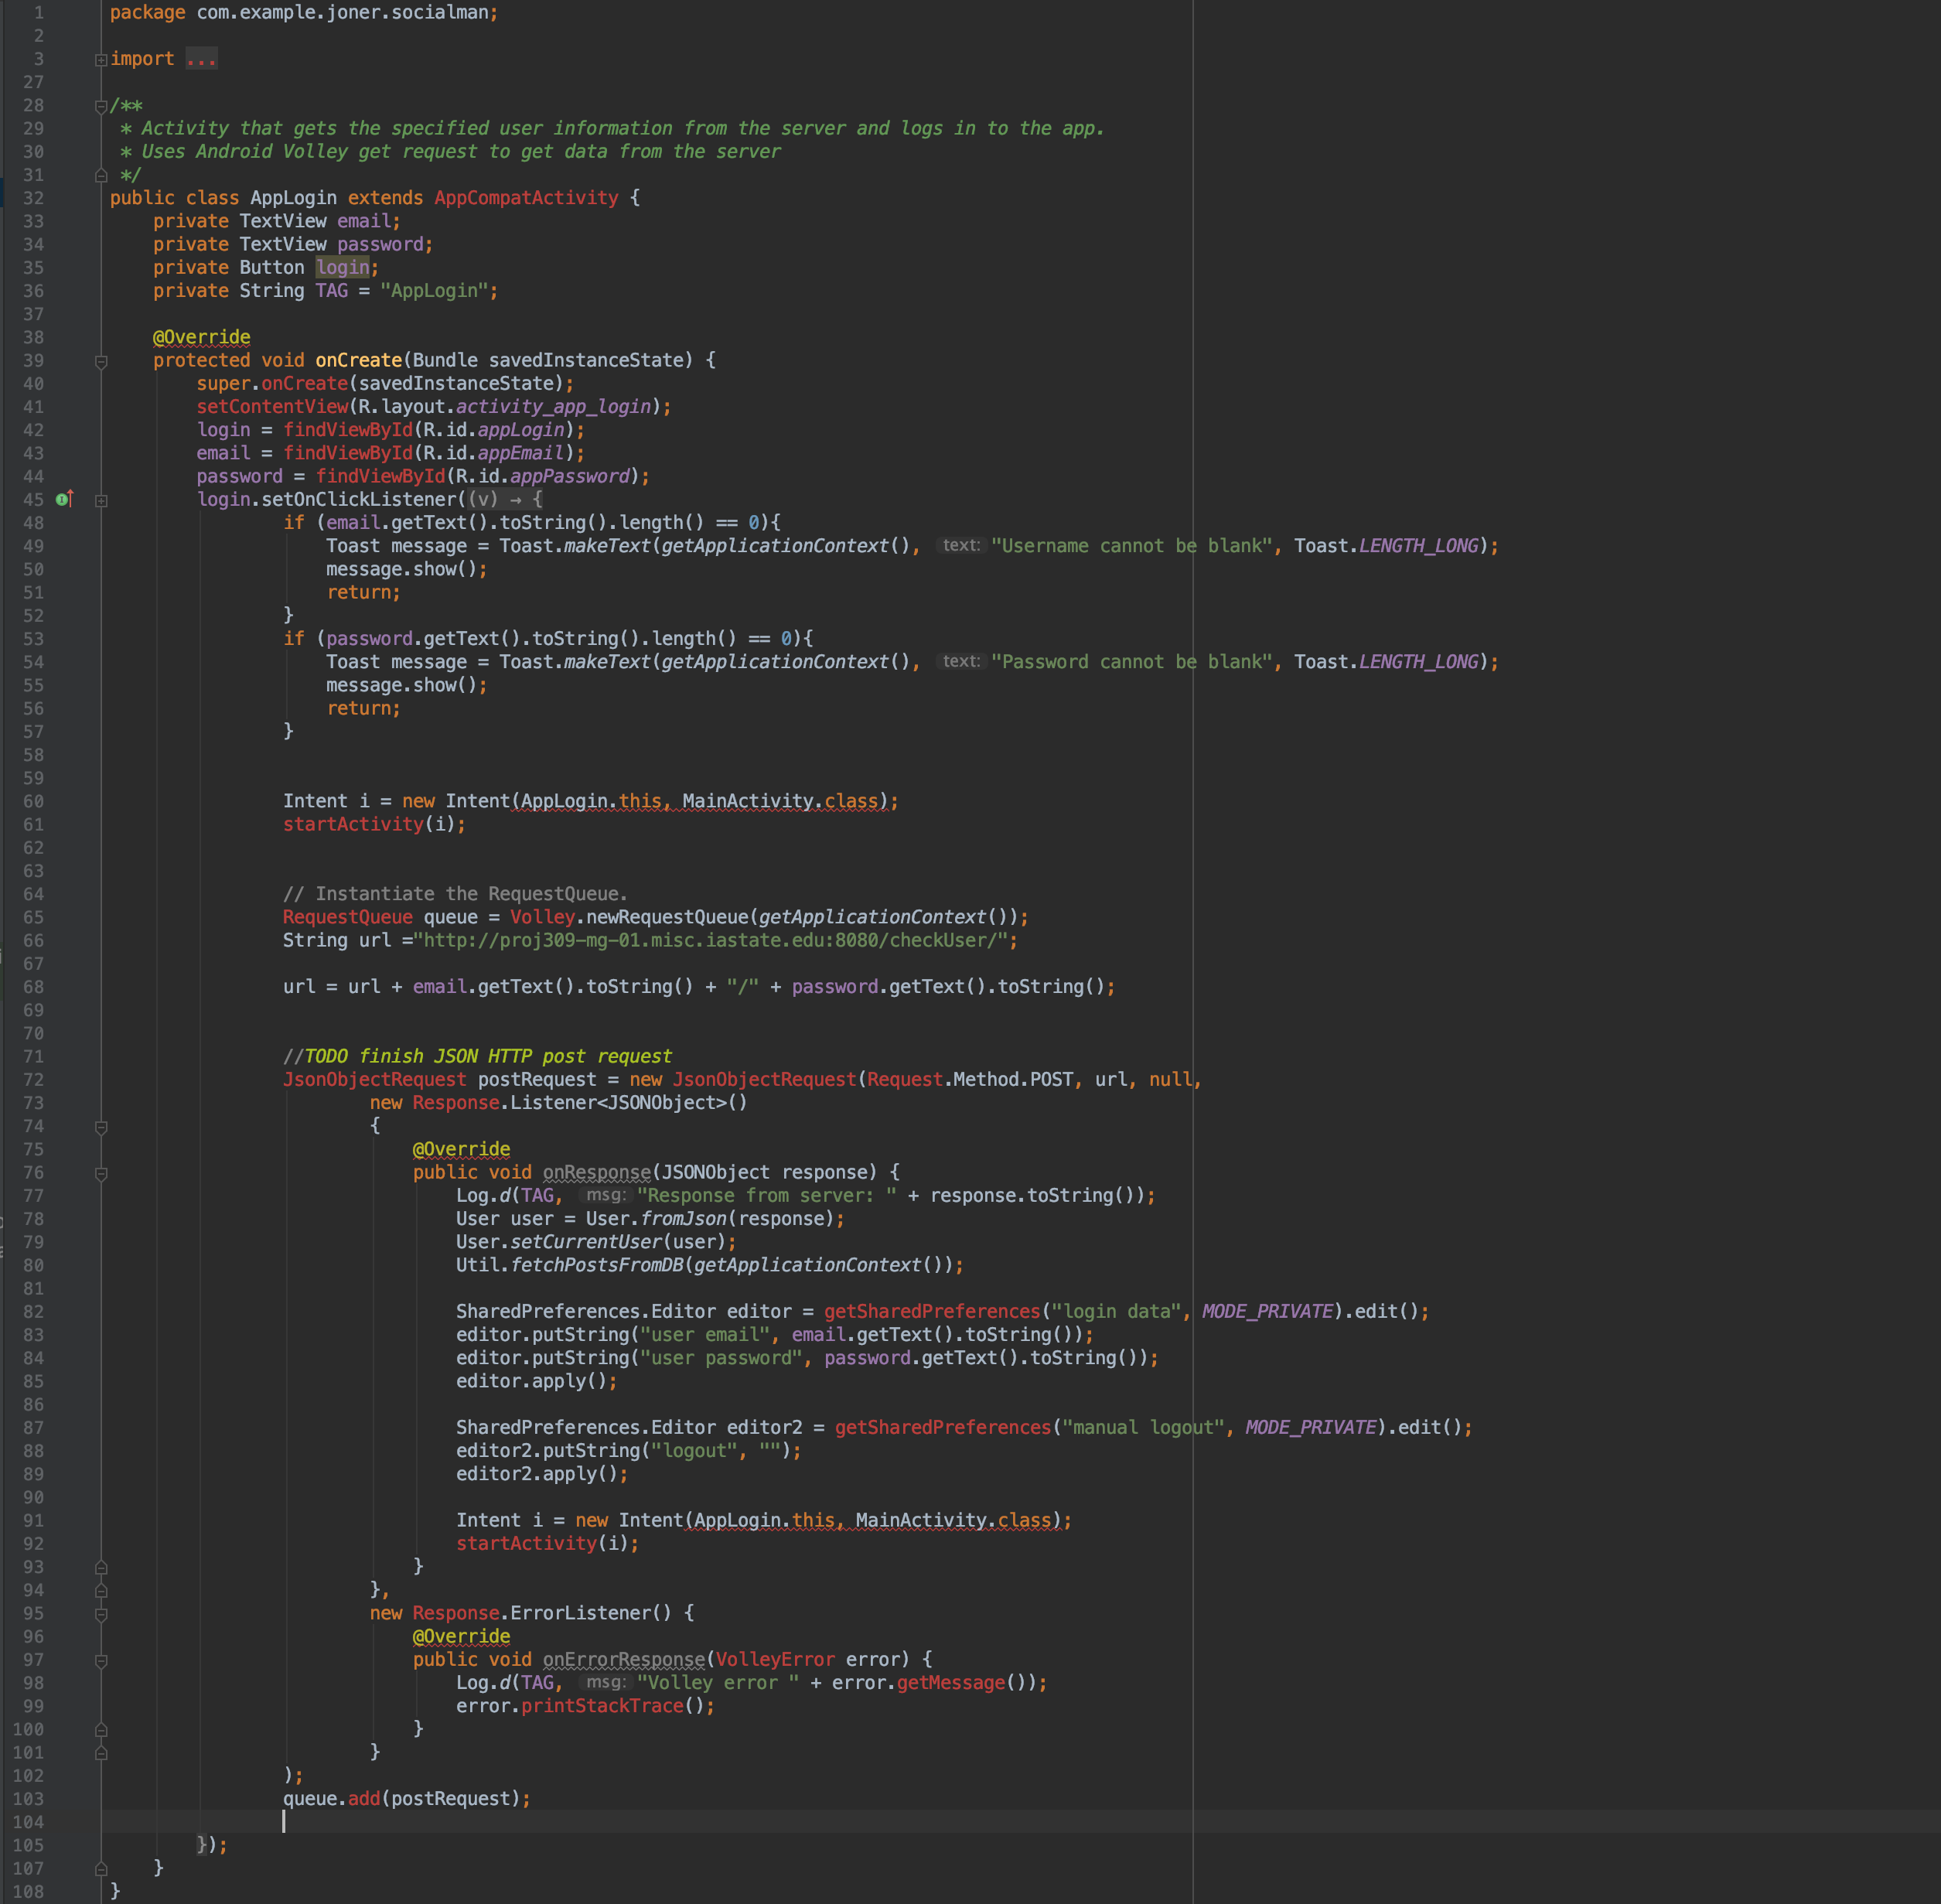Click the "login data" string on line 82

[x=1116, y=1312]
